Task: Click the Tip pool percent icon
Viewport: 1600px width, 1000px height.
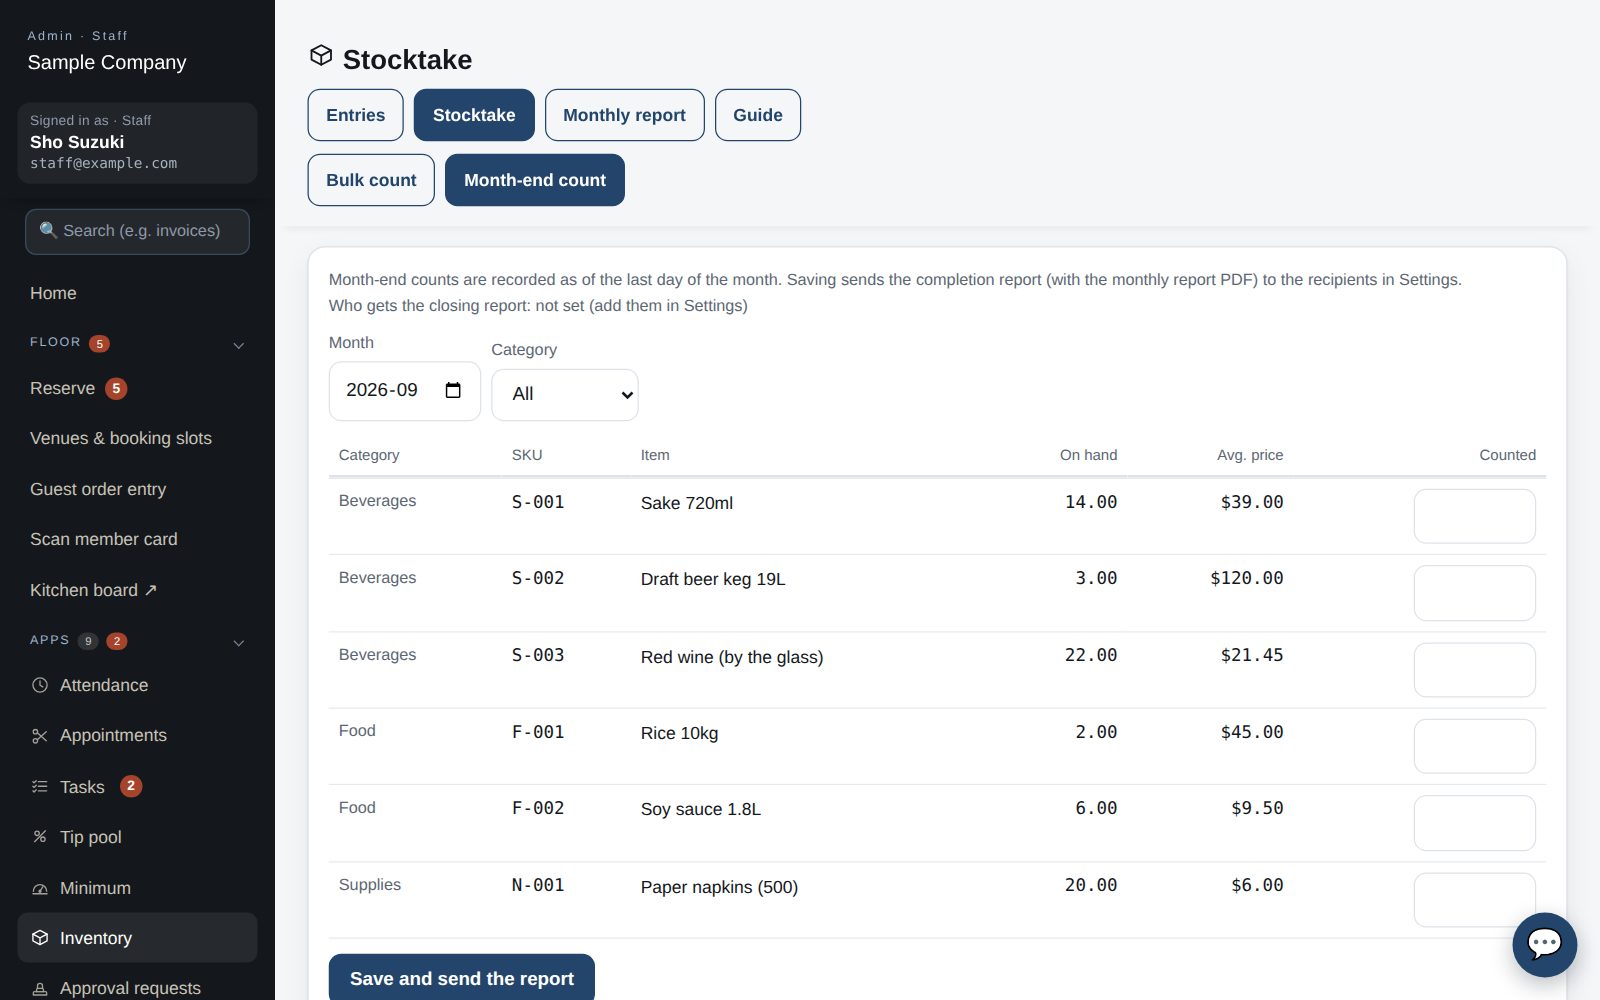Action: coord(40,837)
